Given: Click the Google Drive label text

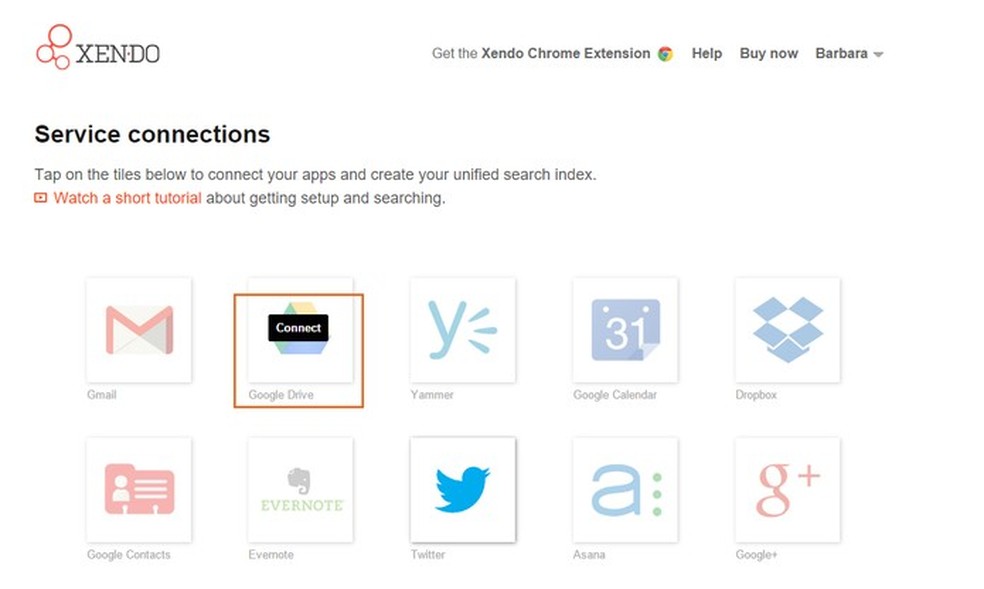Looking at the screenshot, I should (281, 395).
